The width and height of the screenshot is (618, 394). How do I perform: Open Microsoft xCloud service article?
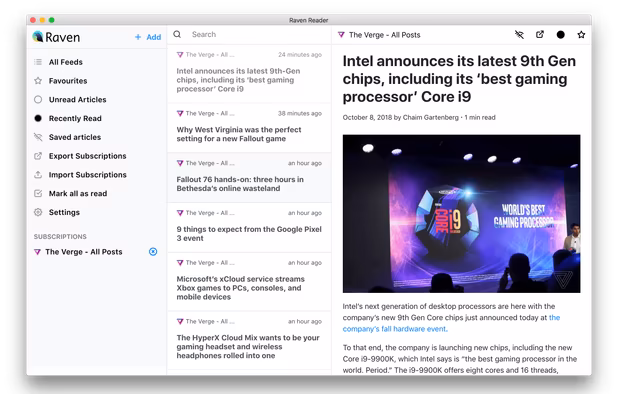(x=249, y=282)
